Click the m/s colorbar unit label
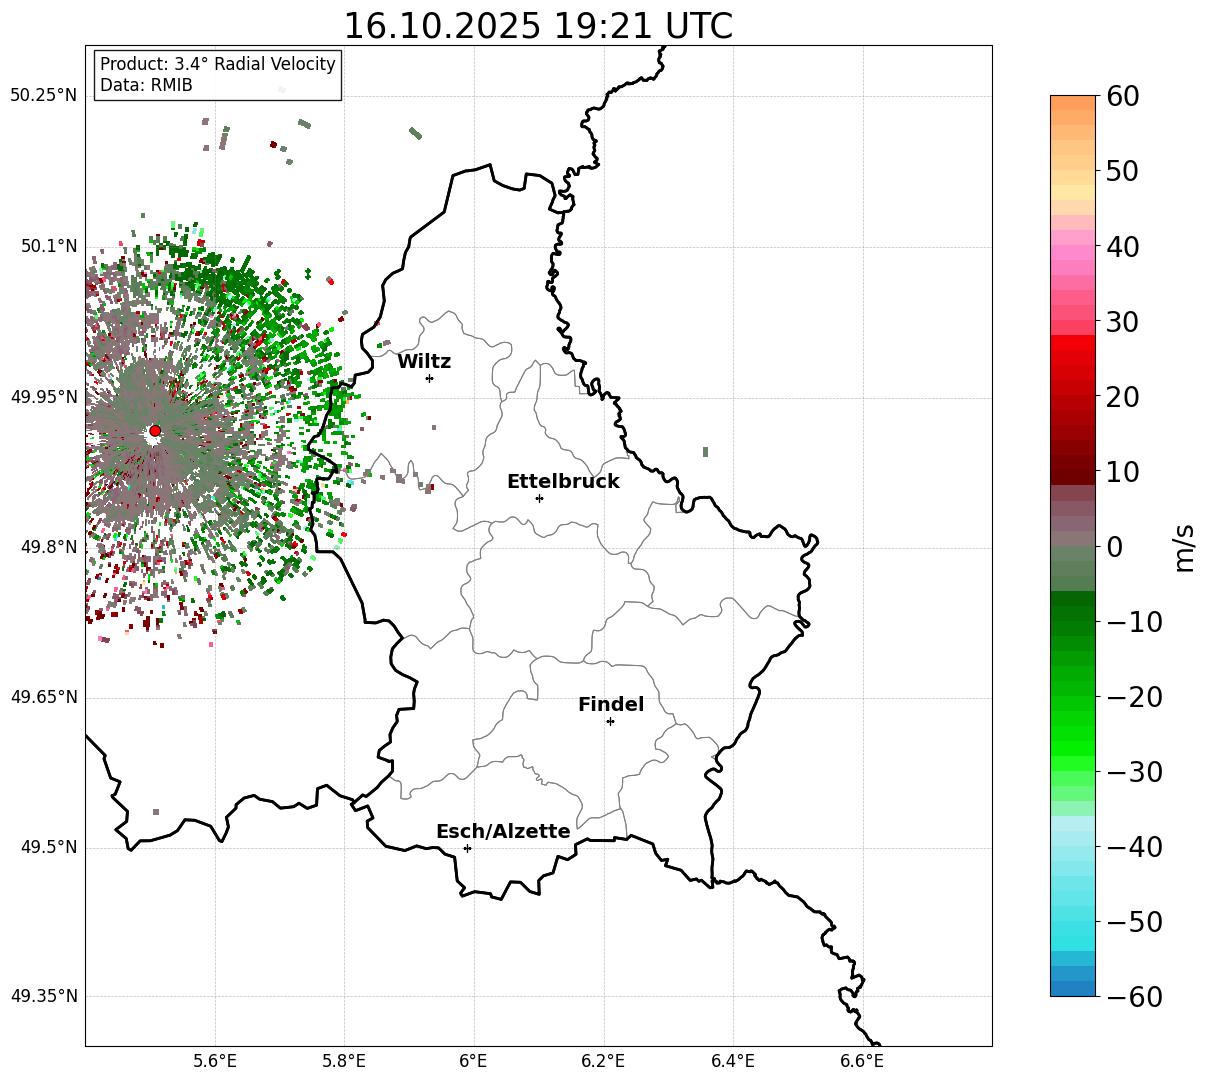Image resolution: width=1207 pixels, height=1081 pixels. [x=1185, y=547]
